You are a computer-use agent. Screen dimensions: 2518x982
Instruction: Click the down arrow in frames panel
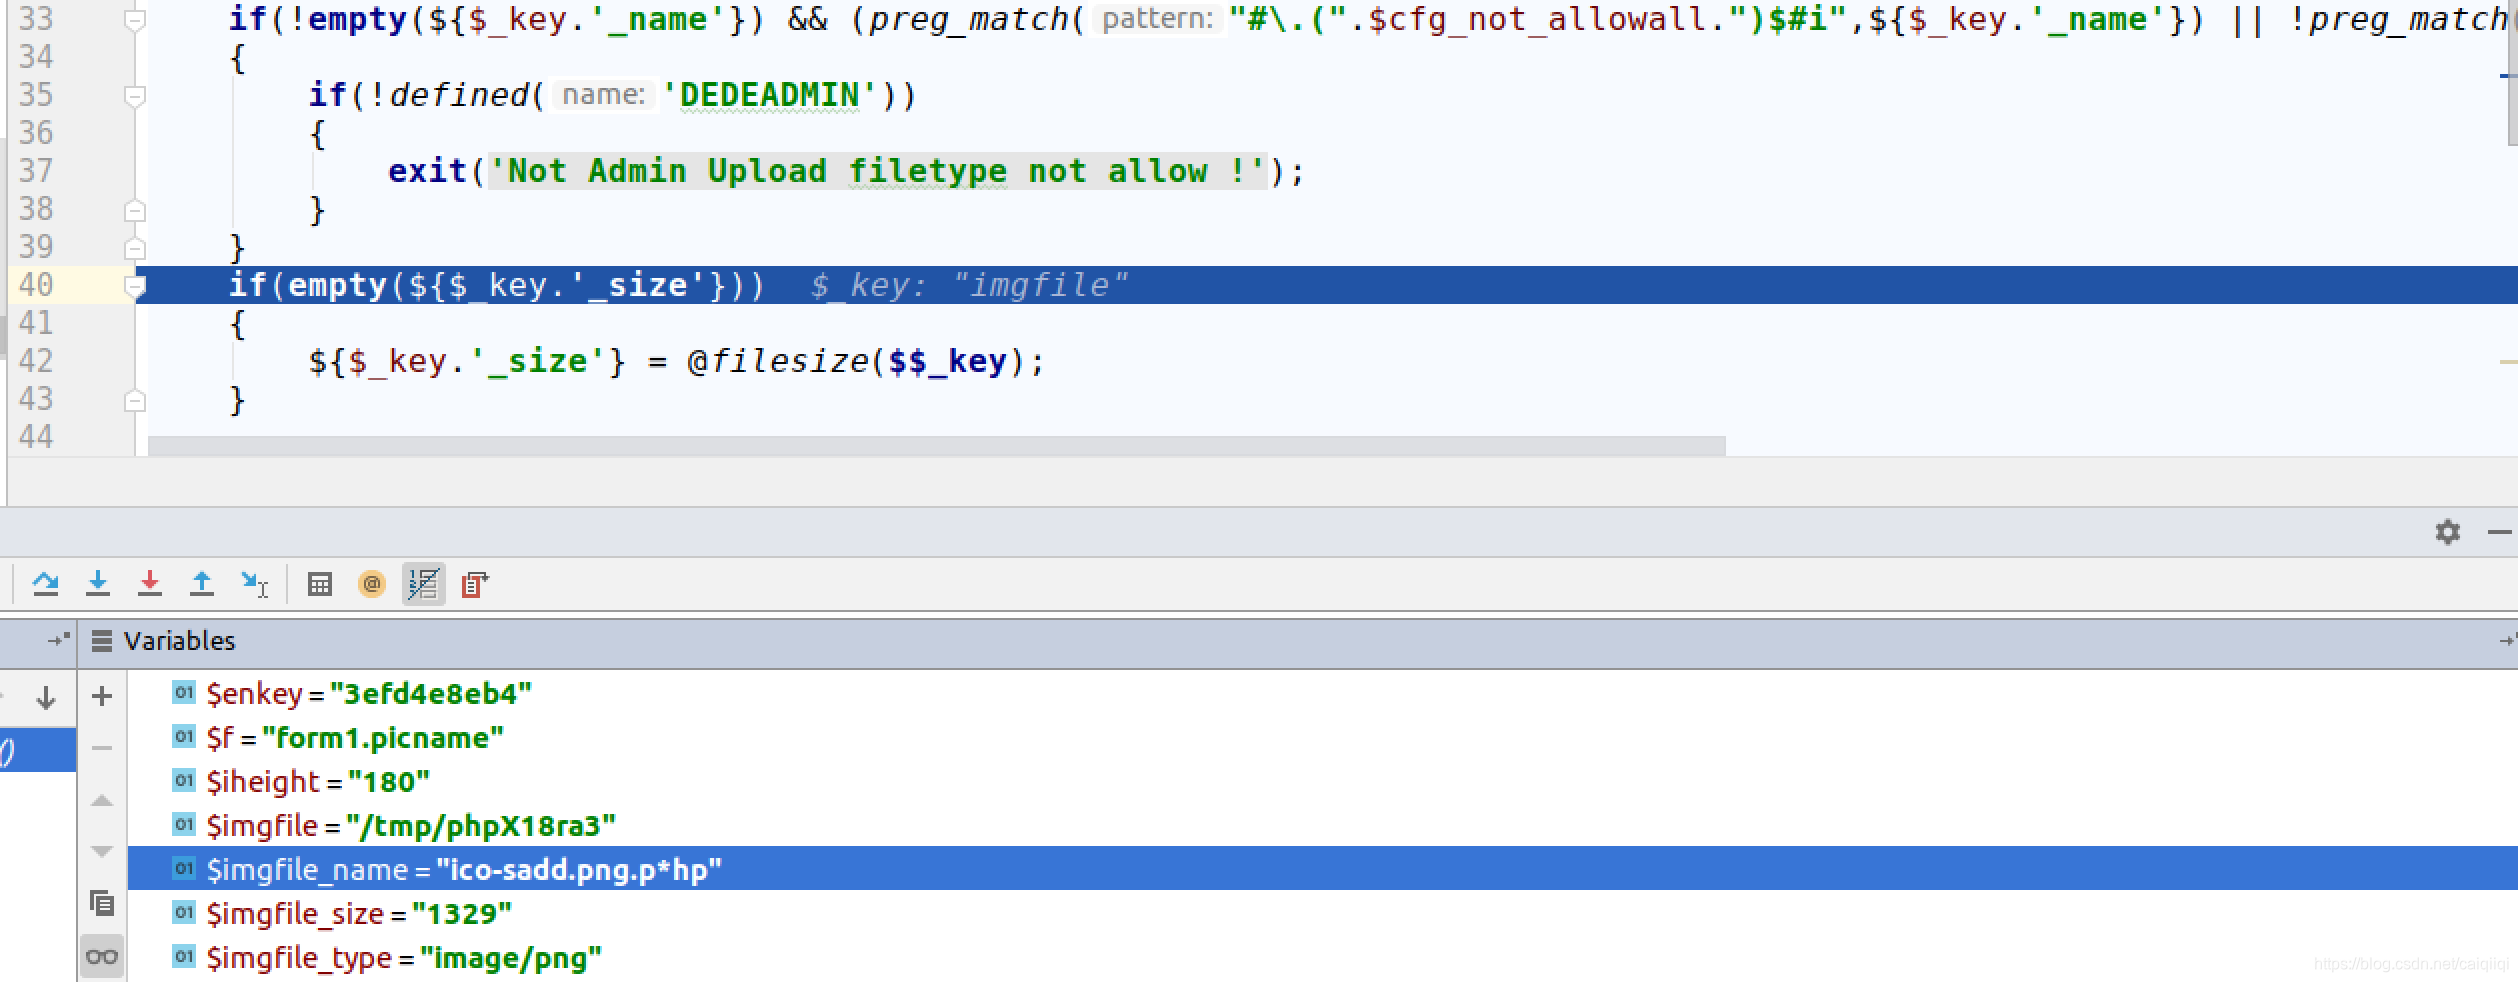45,697
